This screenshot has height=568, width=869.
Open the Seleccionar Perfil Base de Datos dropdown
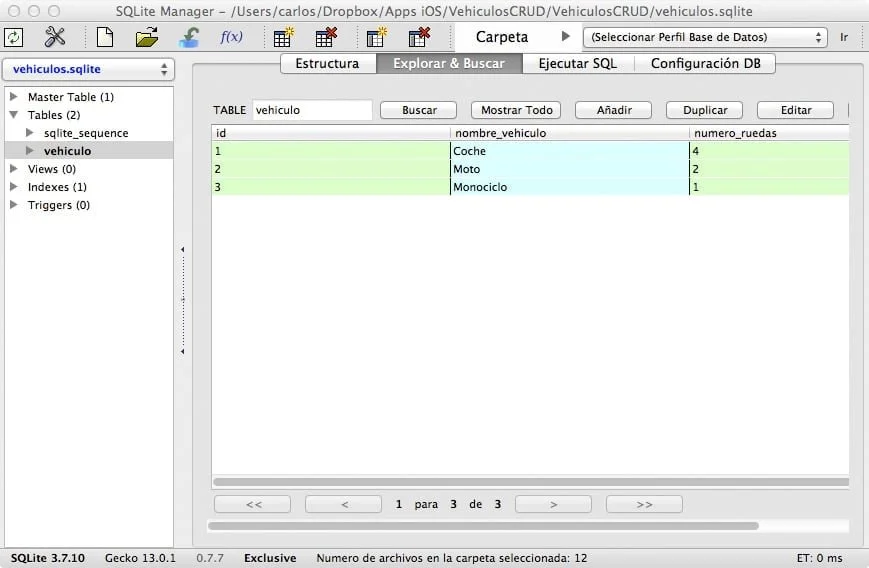pyautogui.click(x=705, y=37)
